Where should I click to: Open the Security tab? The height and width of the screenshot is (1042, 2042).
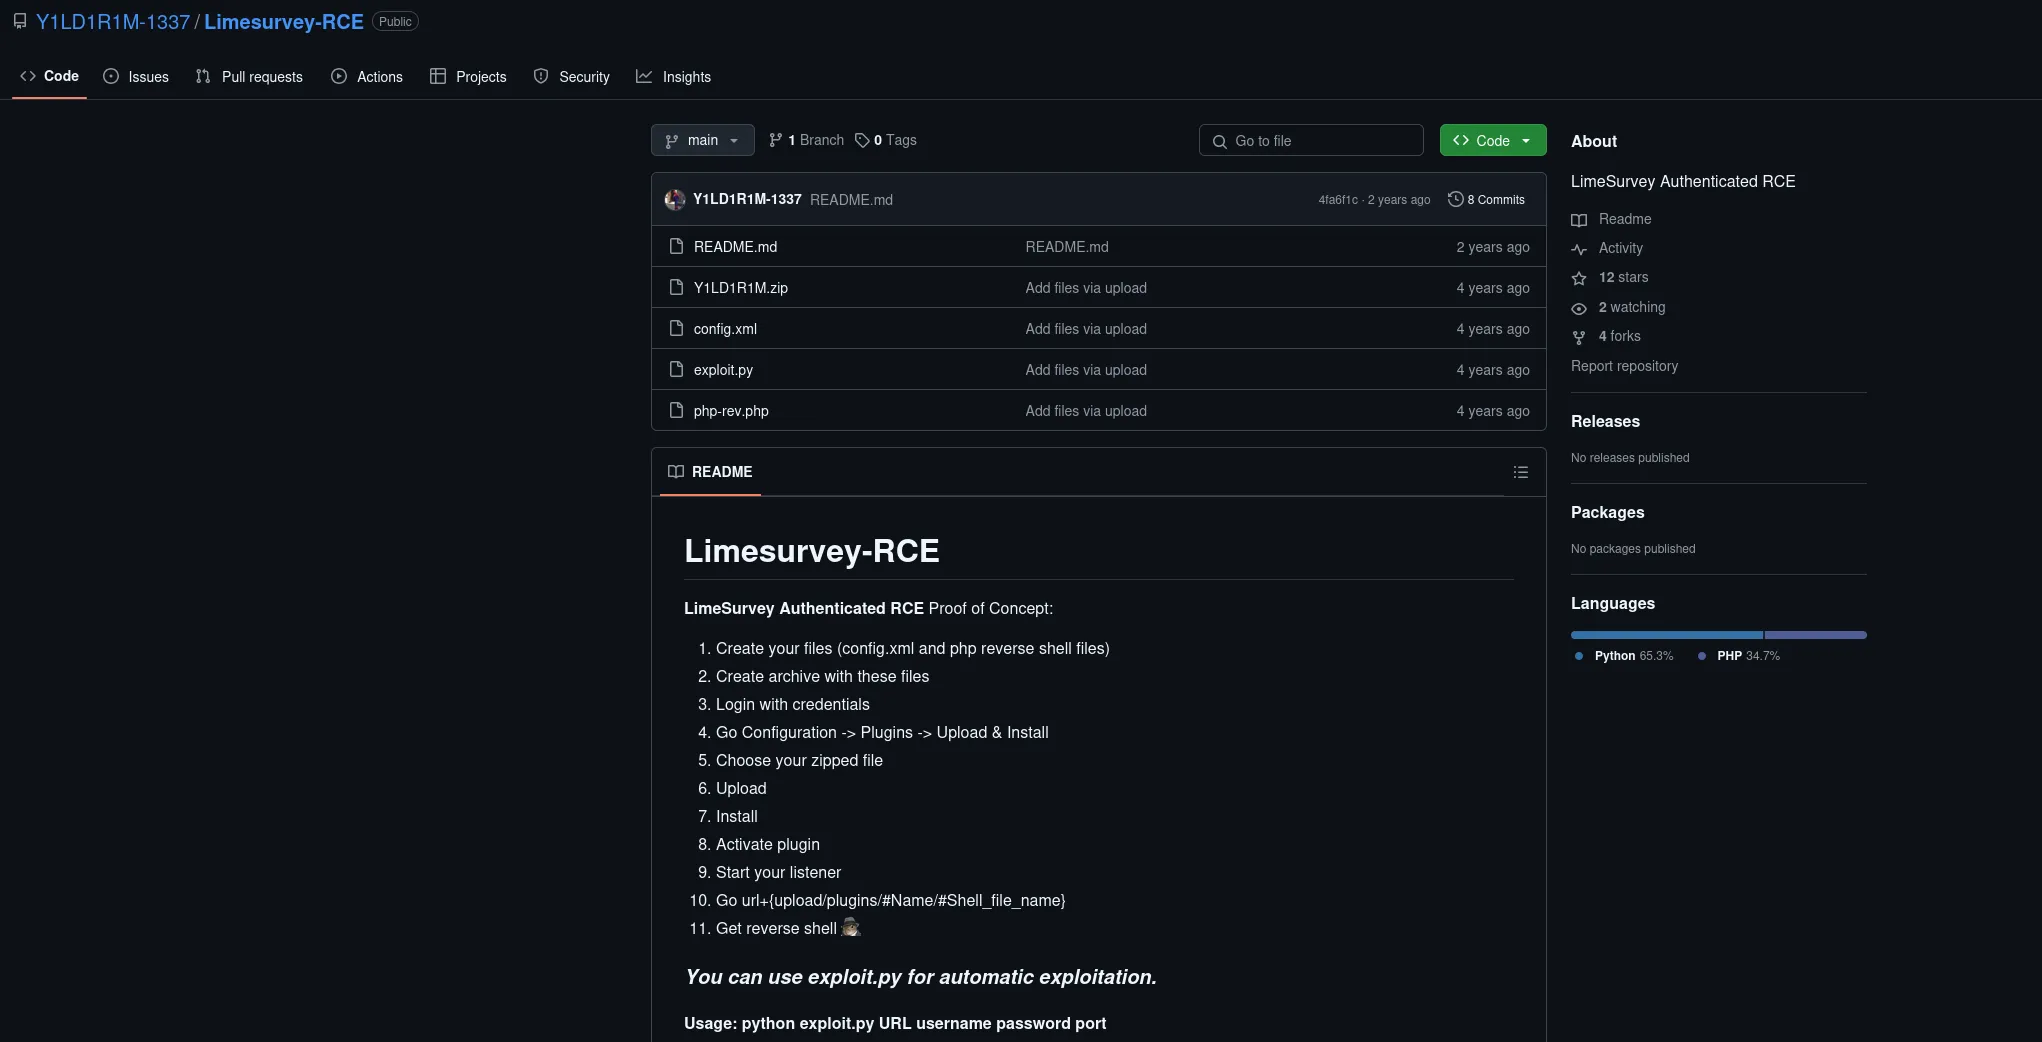pos(572,77)
